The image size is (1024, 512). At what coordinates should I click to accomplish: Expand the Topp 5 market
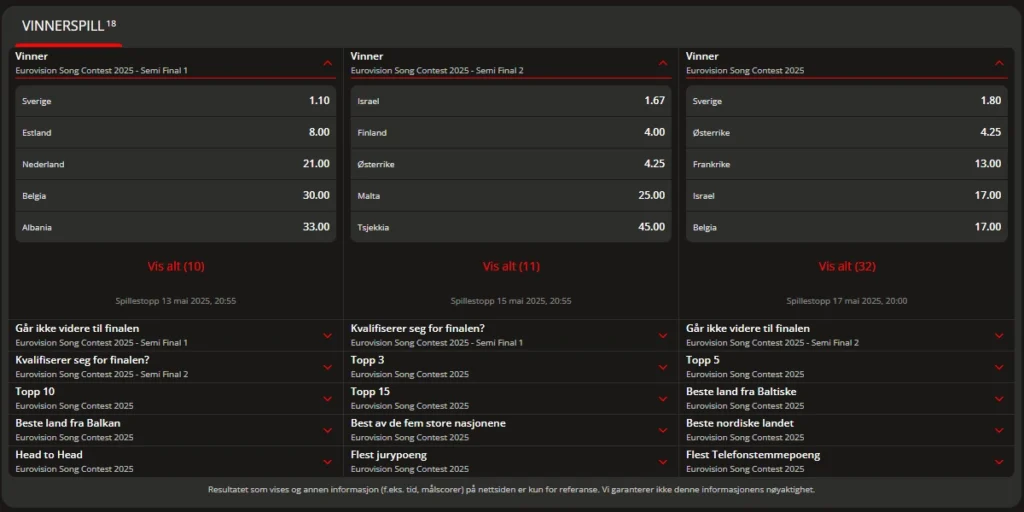click(x=846, y=367)
